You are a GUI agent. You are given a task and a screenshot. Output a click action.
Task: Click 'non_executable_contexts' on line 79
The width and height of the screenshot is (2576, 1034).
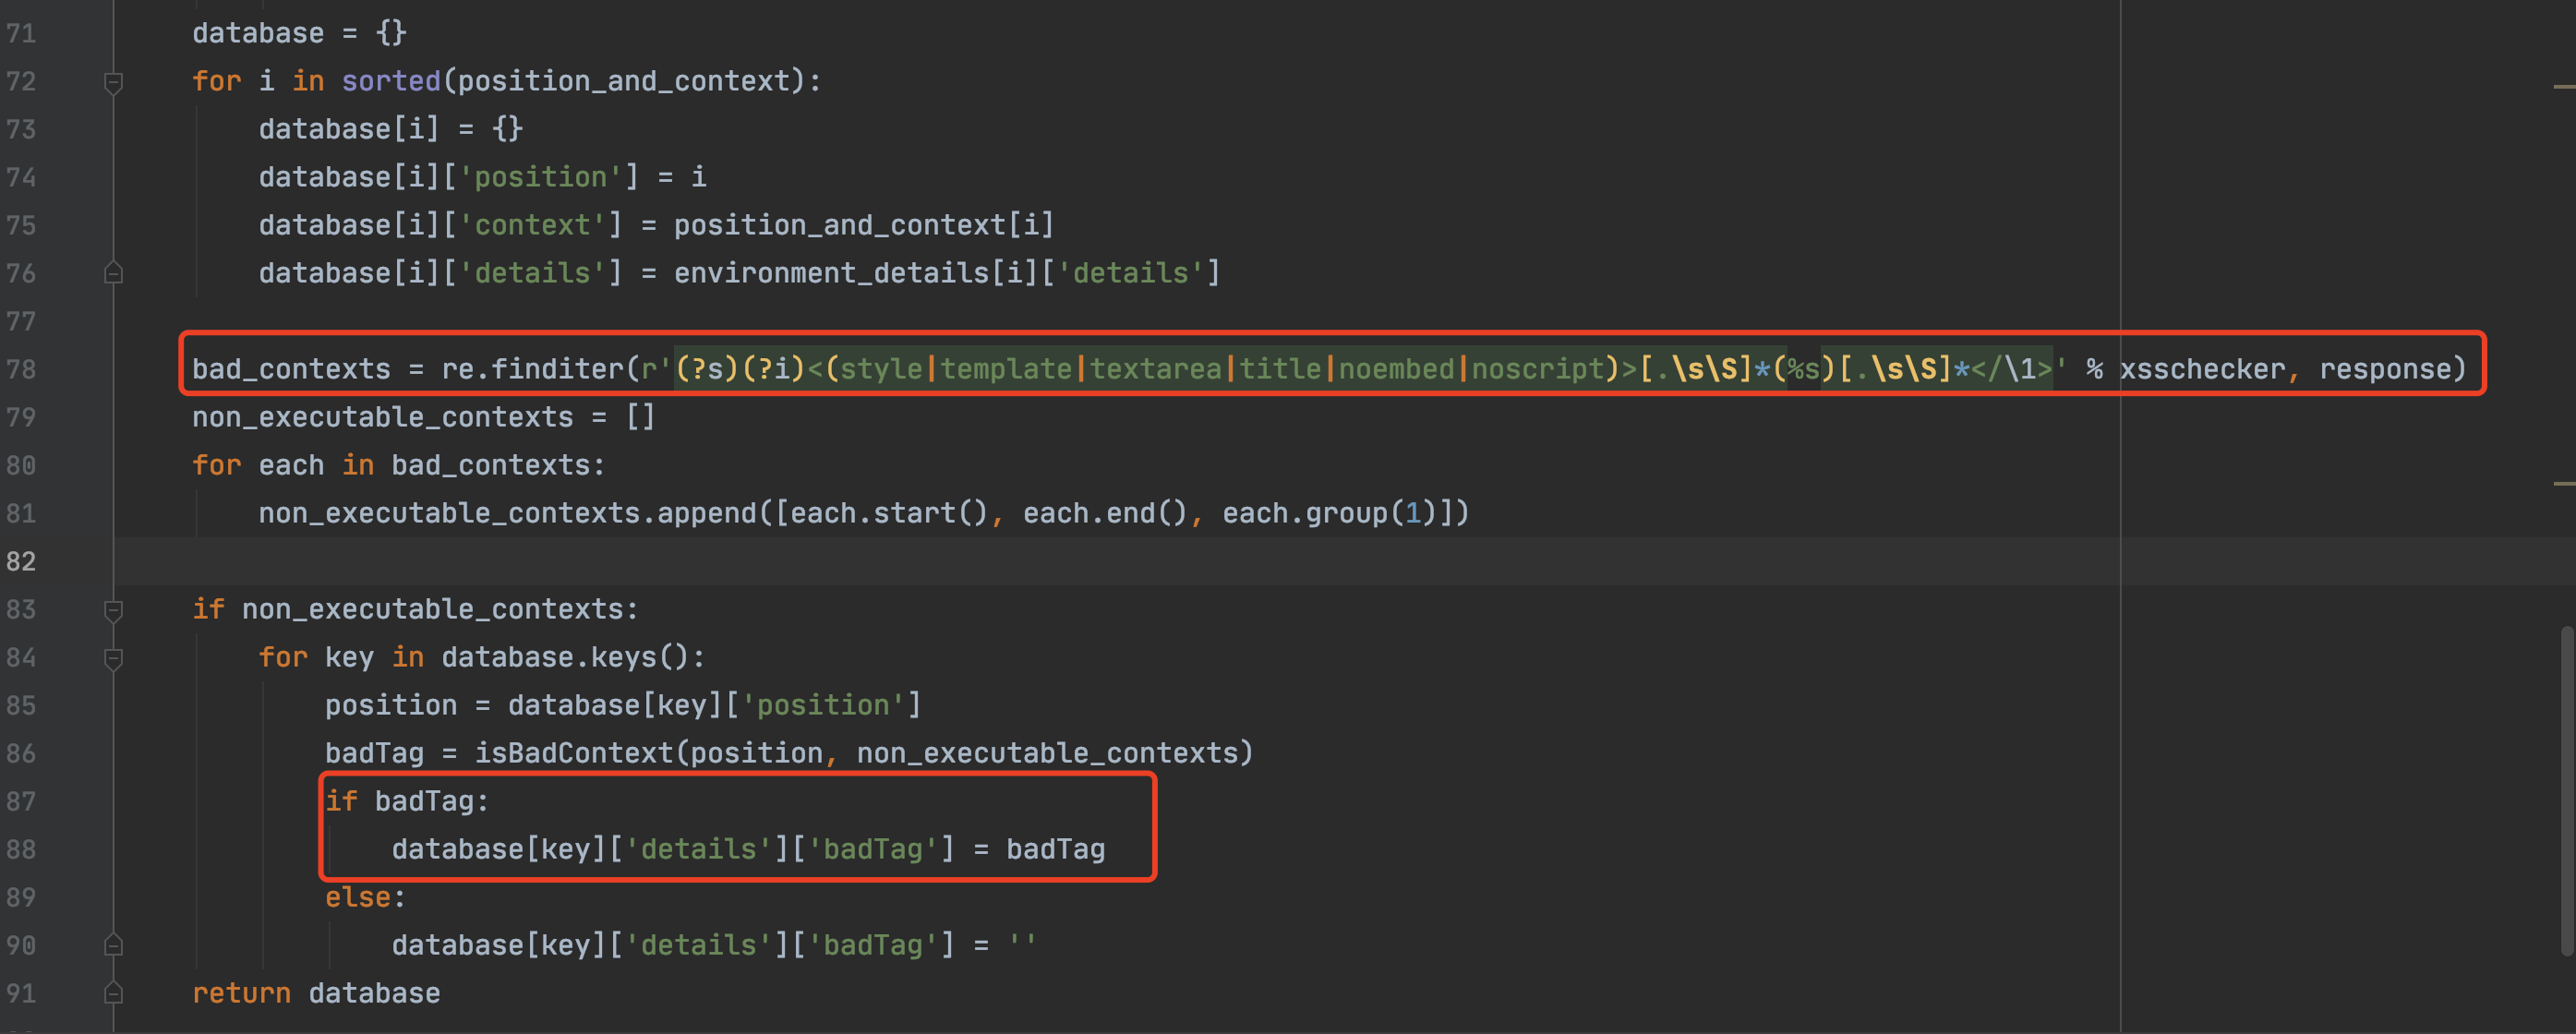[382, 417]
